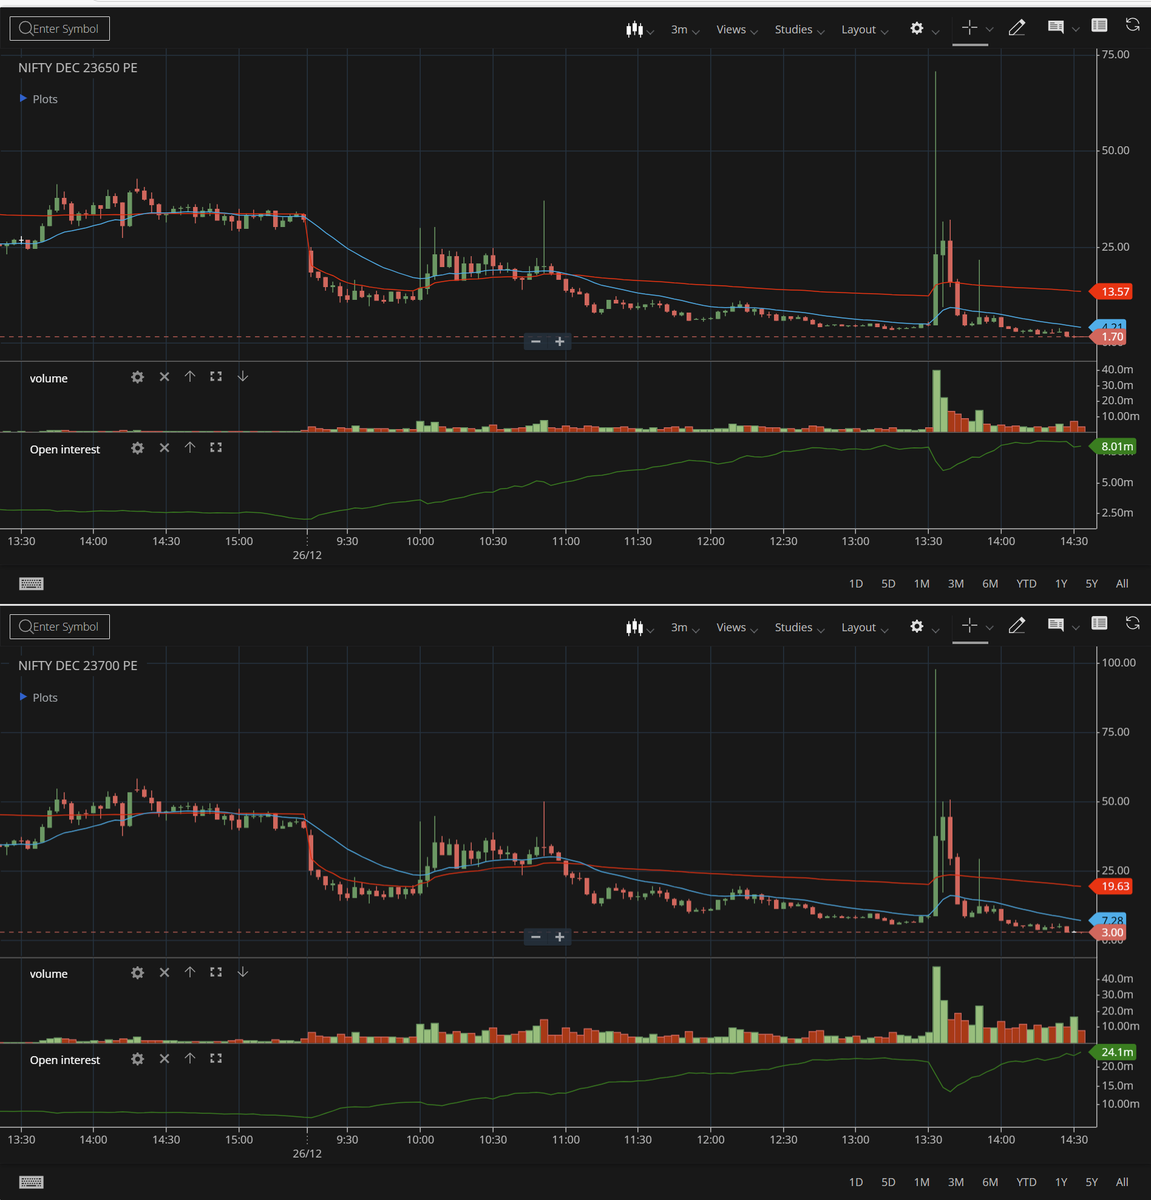Open chart type candlestick icon in top chart

click(x=634, y=29)
